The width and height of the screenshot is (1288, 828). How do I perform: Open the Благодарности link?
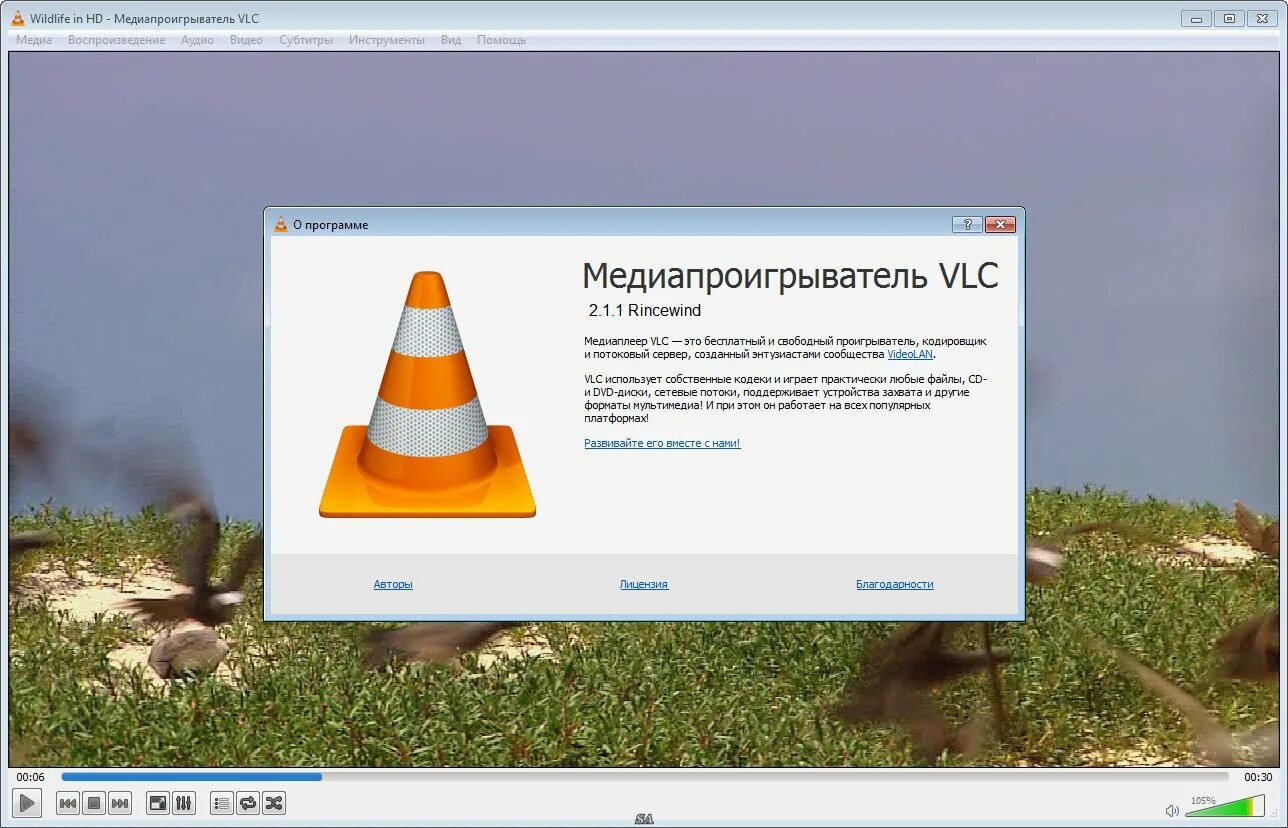pos(895,584)
